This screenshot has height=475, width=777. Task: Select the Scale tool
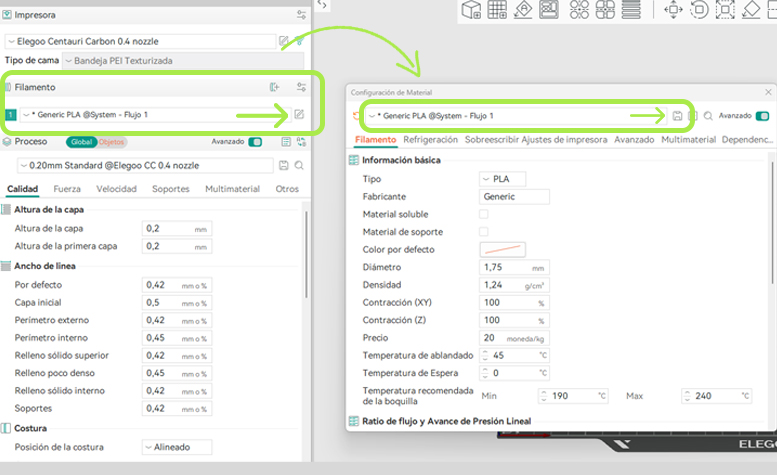(725, 9)
